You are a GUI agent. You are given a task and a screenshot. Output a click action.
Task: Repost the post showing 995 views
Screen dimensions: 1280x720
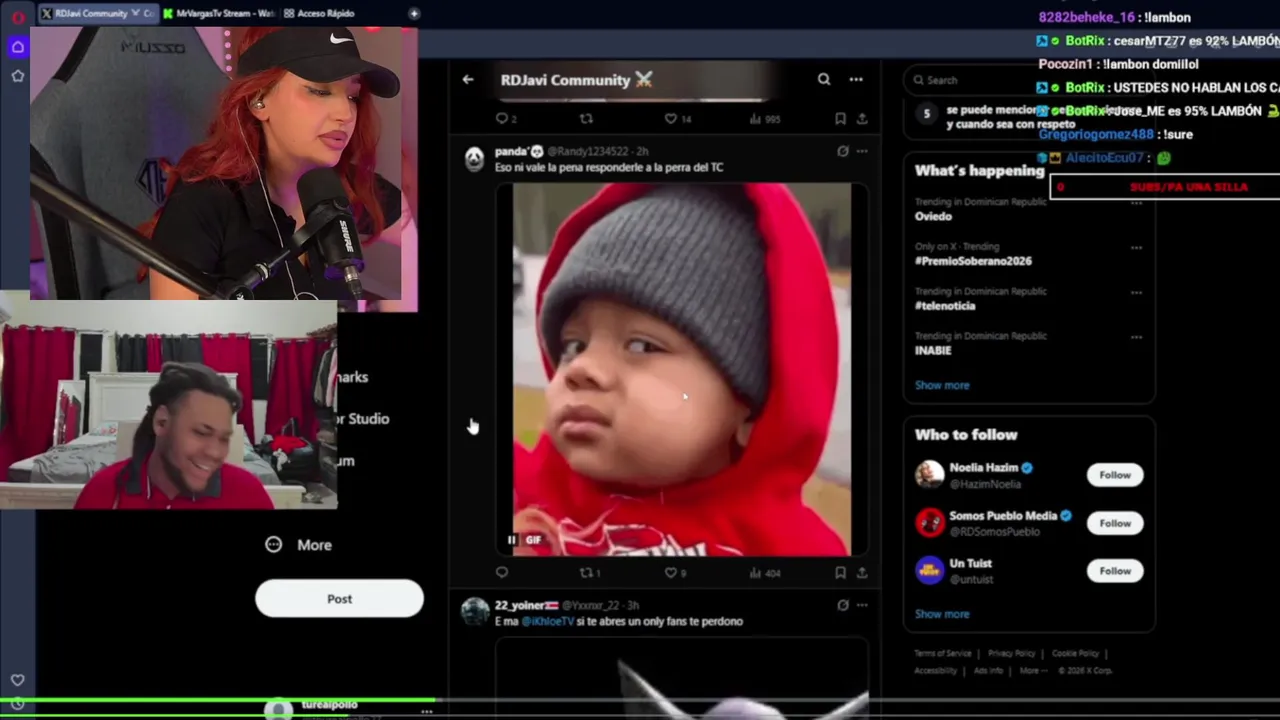click(586, 118)
